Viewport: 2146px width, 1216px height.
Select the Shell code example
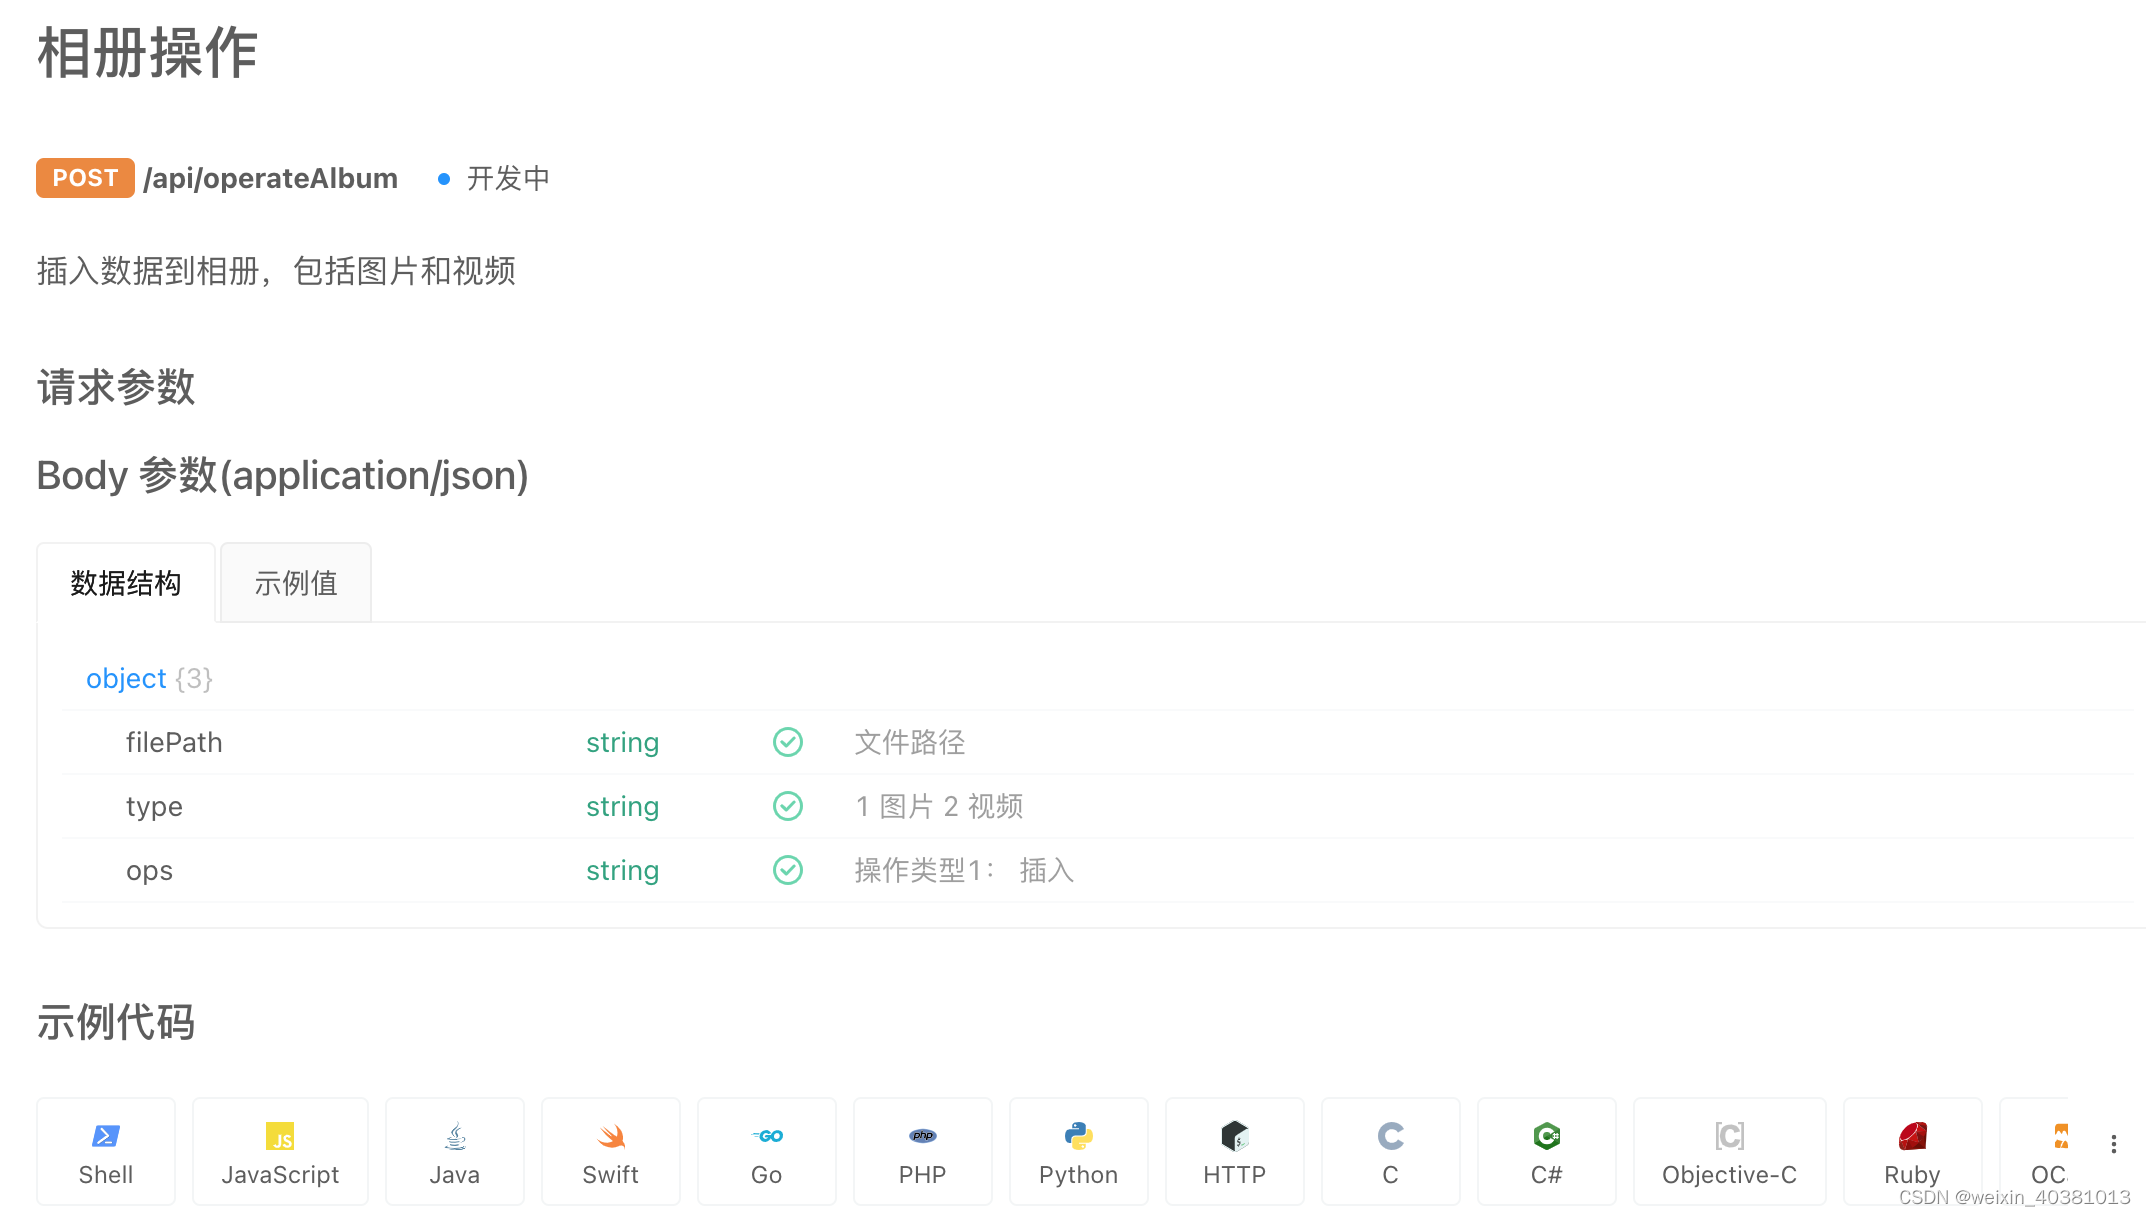(x=105, y=1151)
